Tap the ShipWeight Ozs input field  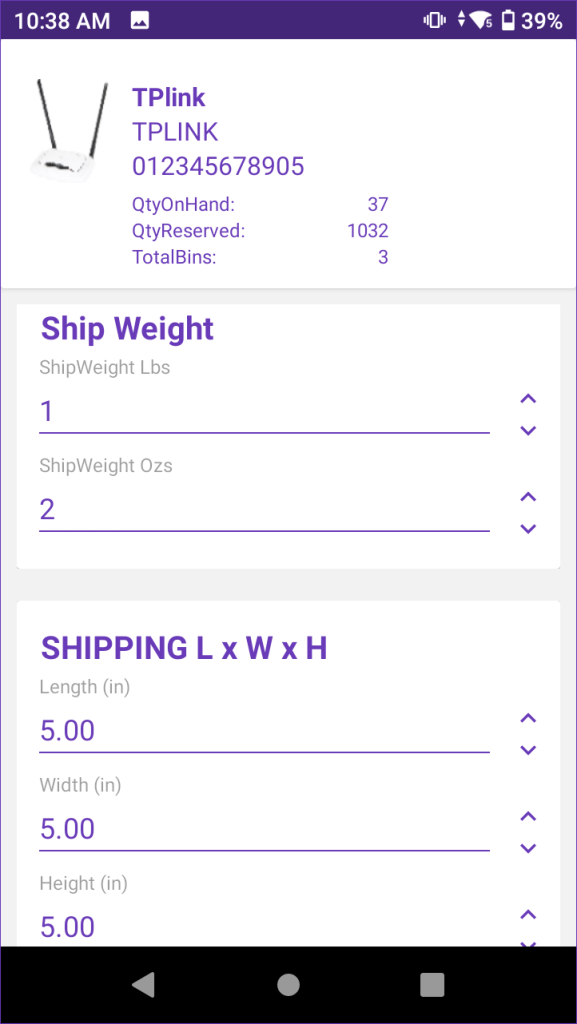click(x=264, y=511)
